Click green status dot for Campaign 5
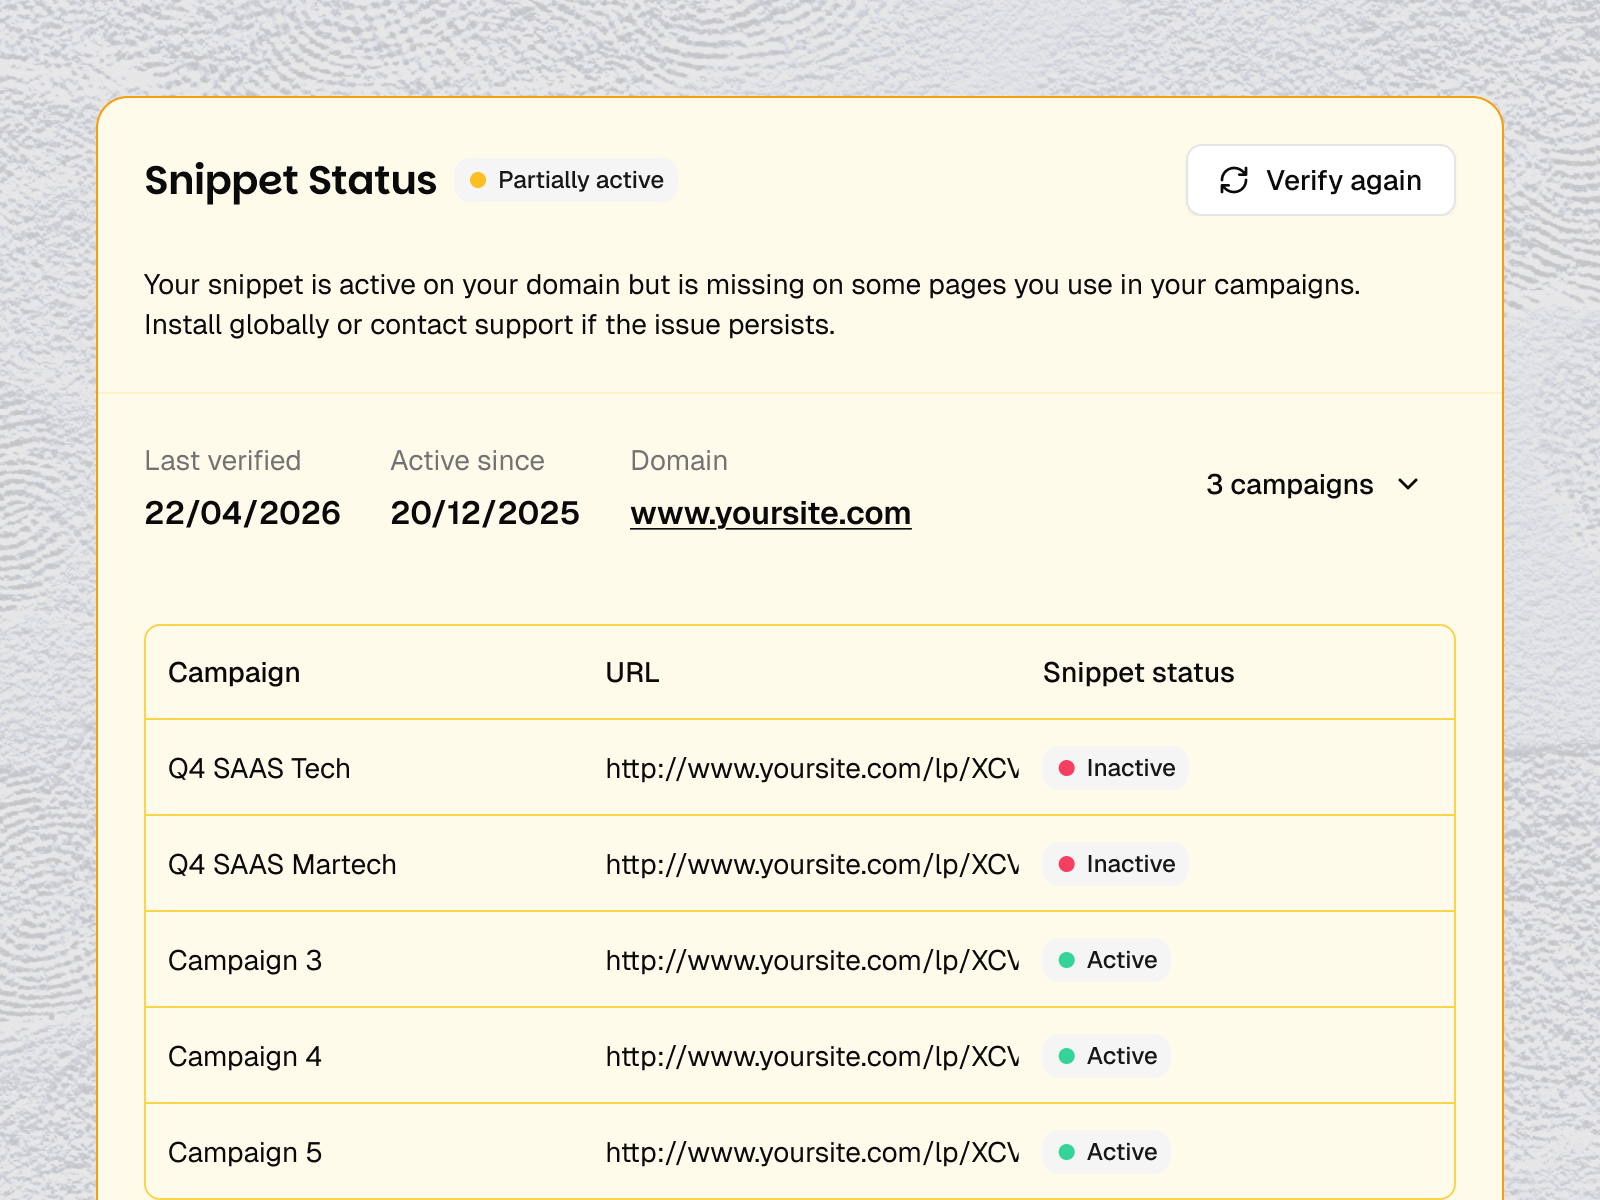 click(1067, 1152)
